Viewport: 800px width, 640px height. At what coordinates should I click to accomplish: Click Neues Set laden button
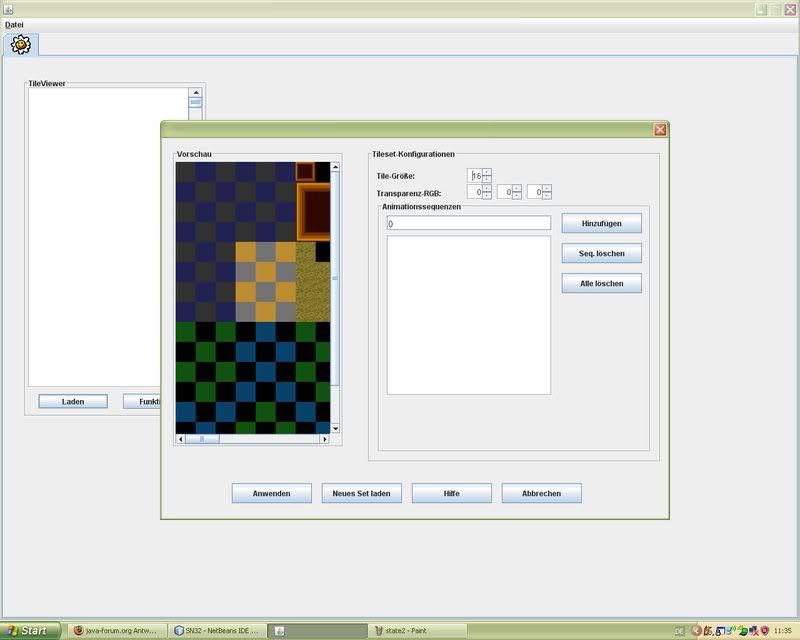361,494
